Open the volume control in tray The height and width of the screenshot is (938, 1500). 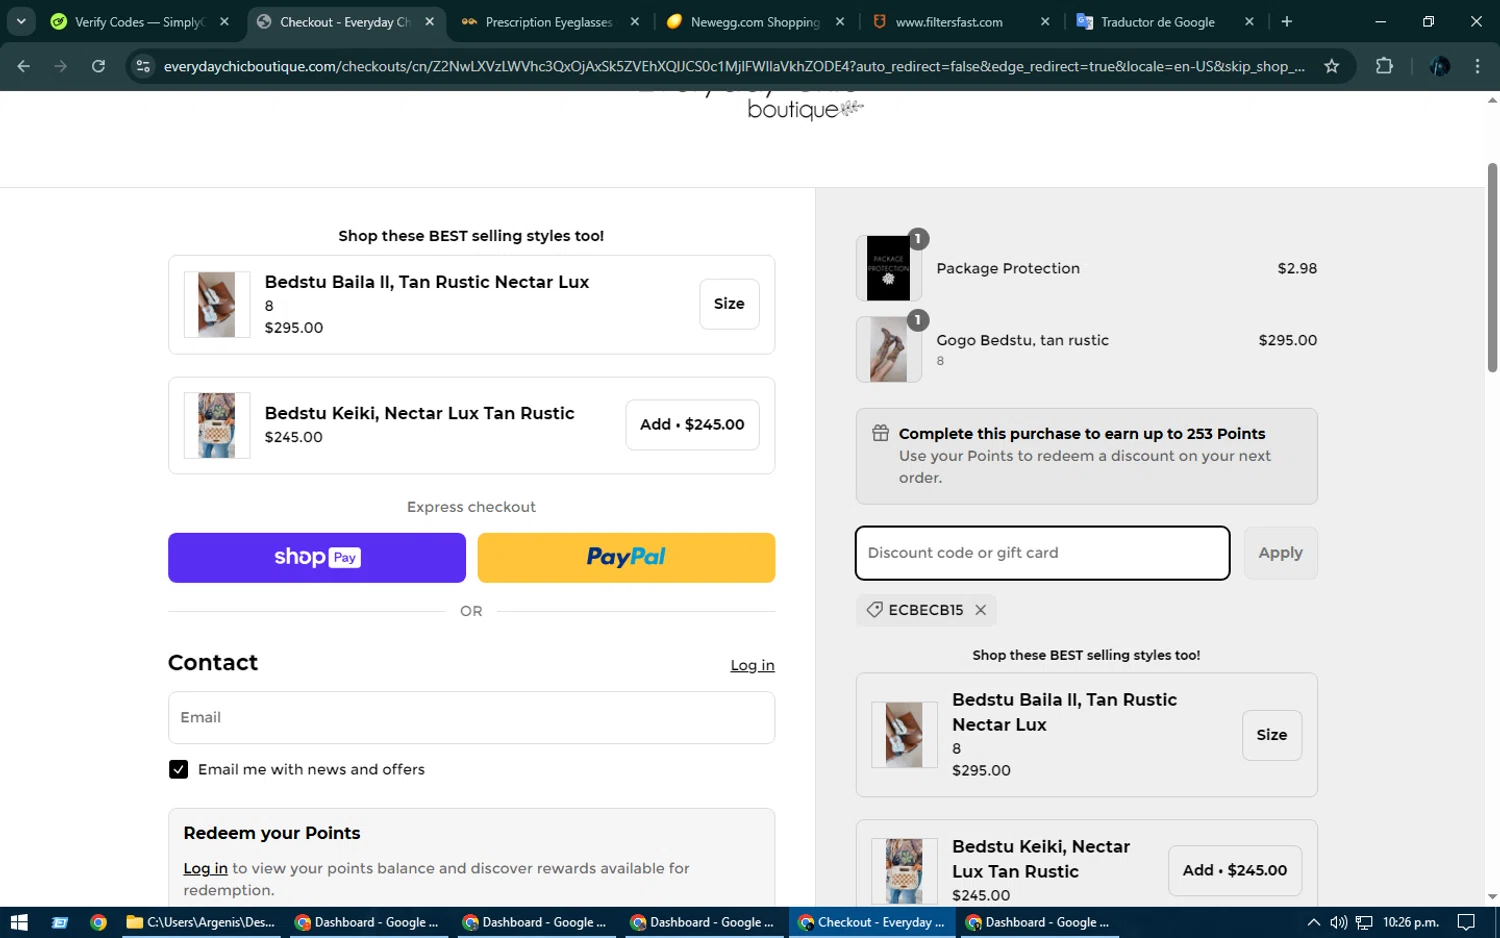click(1338, 922)
